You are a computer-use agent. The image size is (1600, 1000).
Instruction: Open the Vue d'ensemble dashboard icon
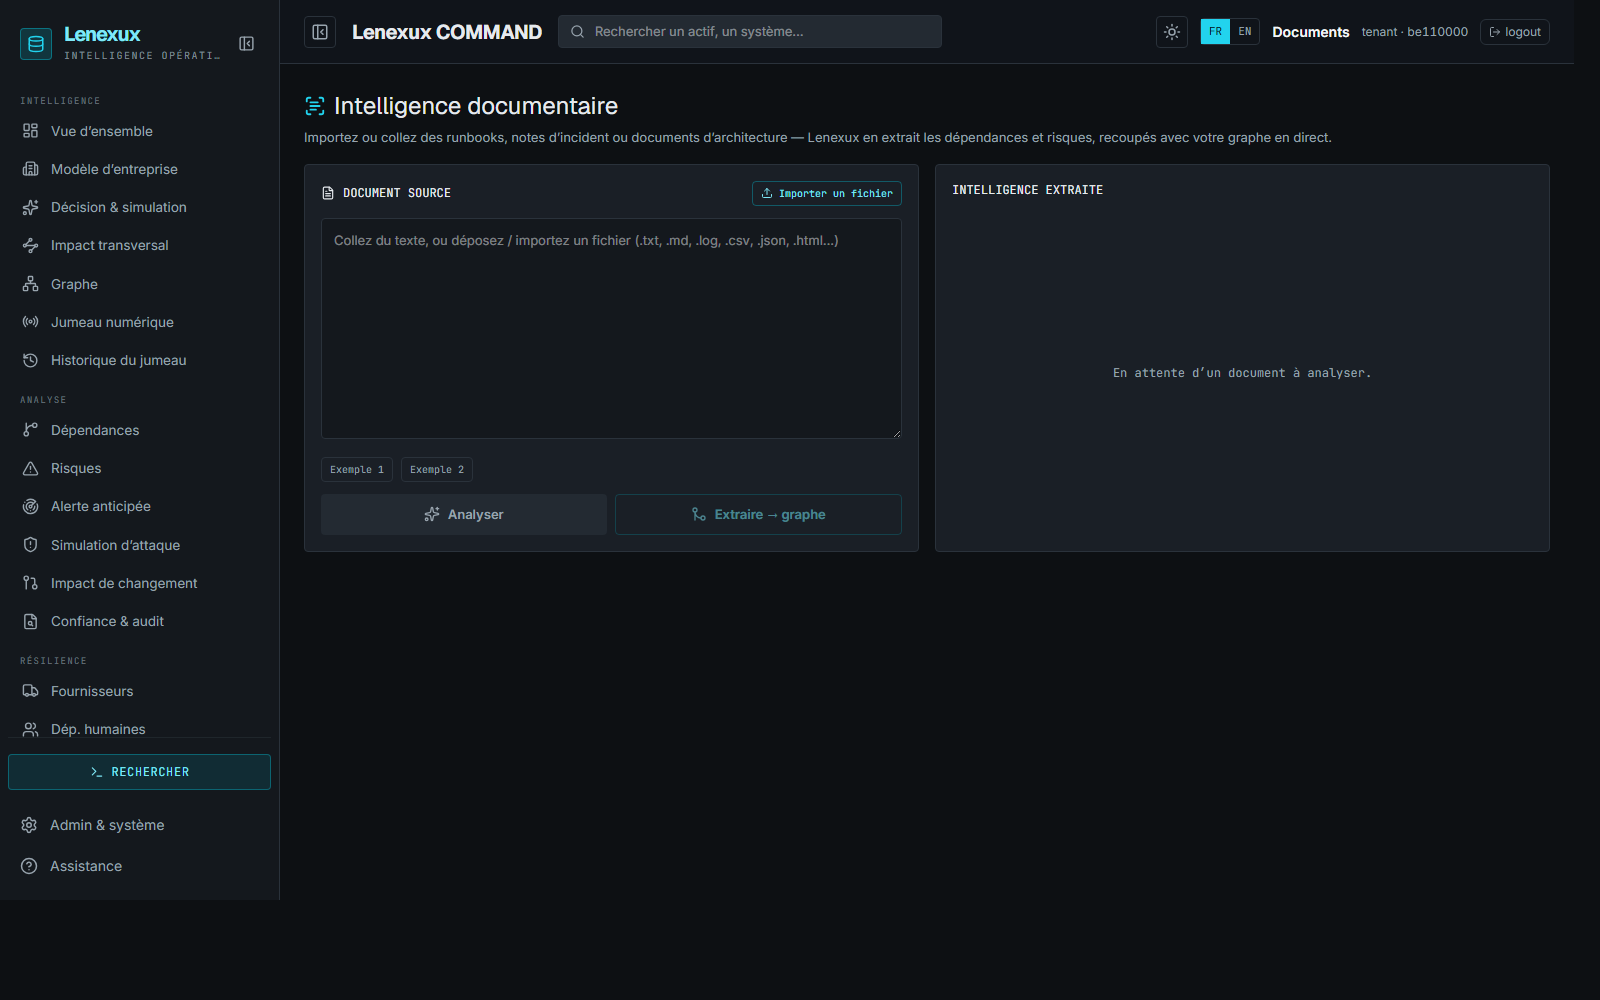[x=31, y=131]
